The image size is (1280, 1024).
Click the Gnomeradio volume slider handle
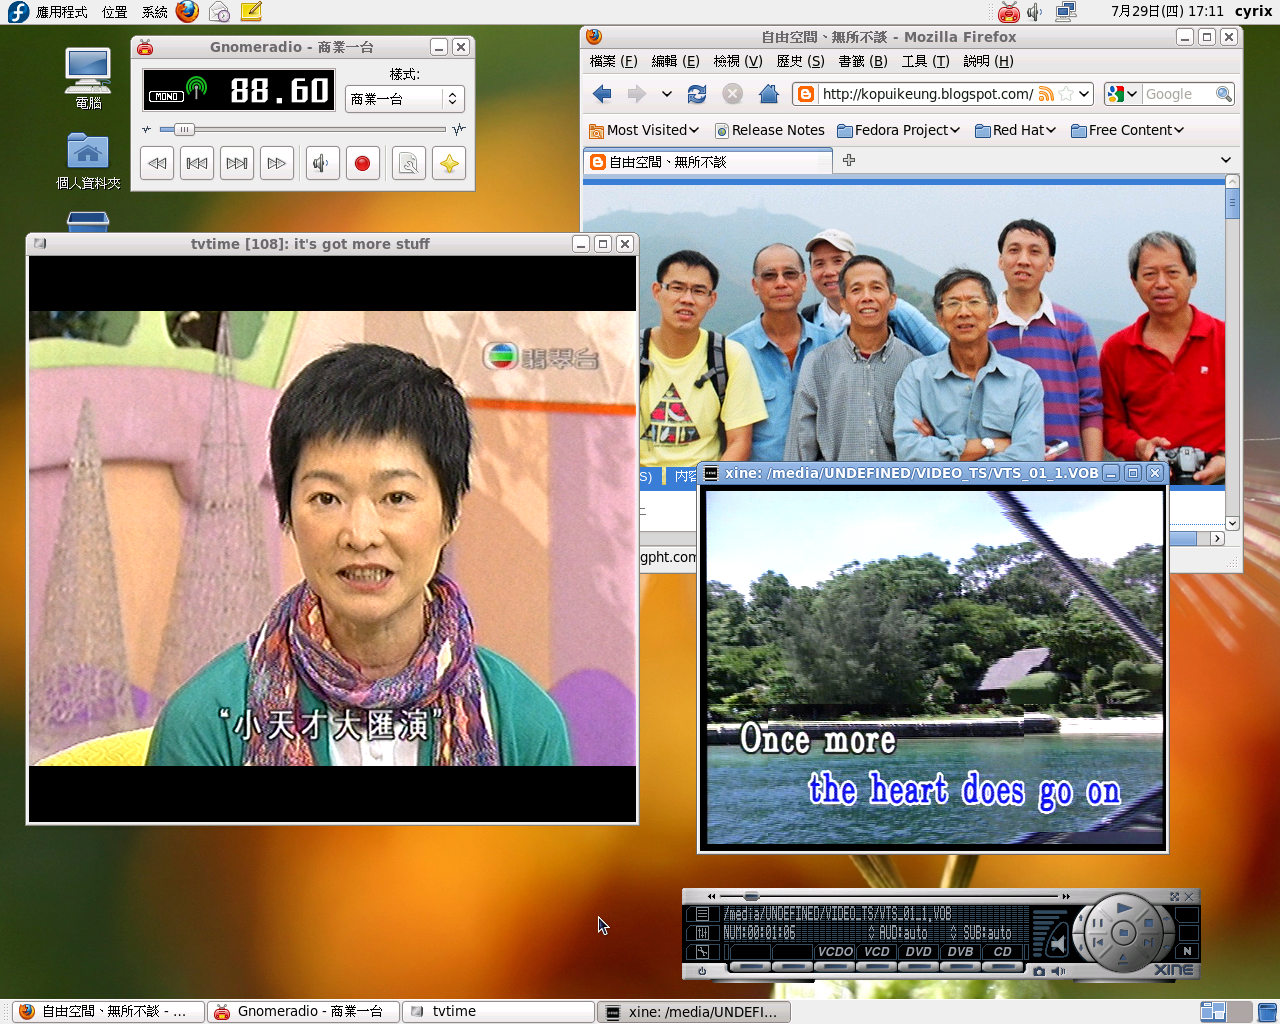coord(184,129)
